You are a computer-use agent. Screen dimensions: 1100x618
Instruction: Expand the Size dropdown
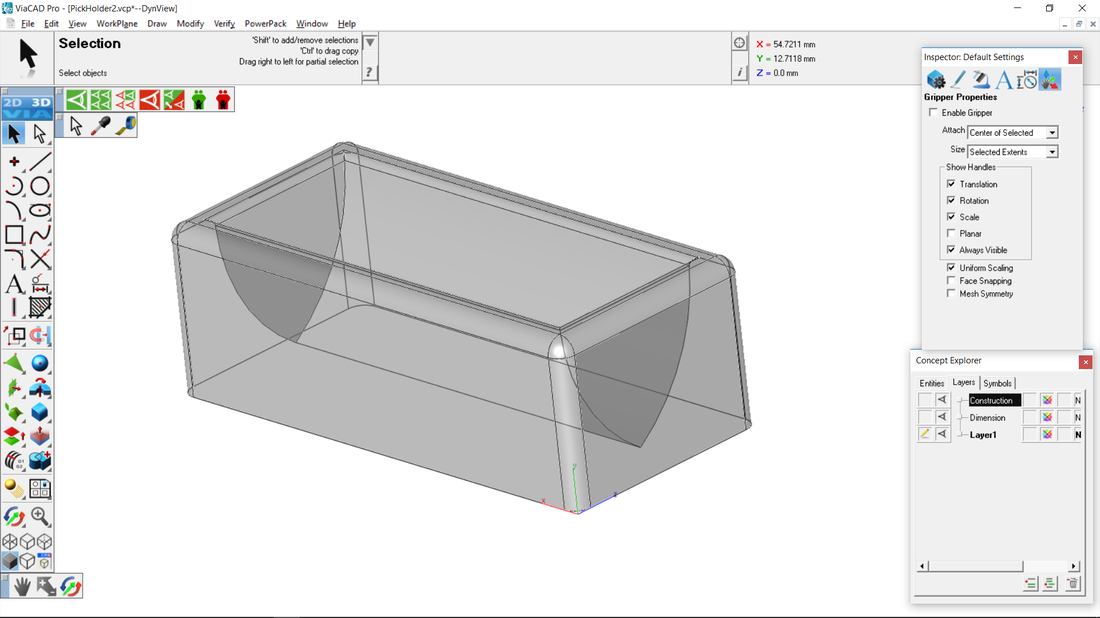pyautogui.click(x=1052, y=152)
